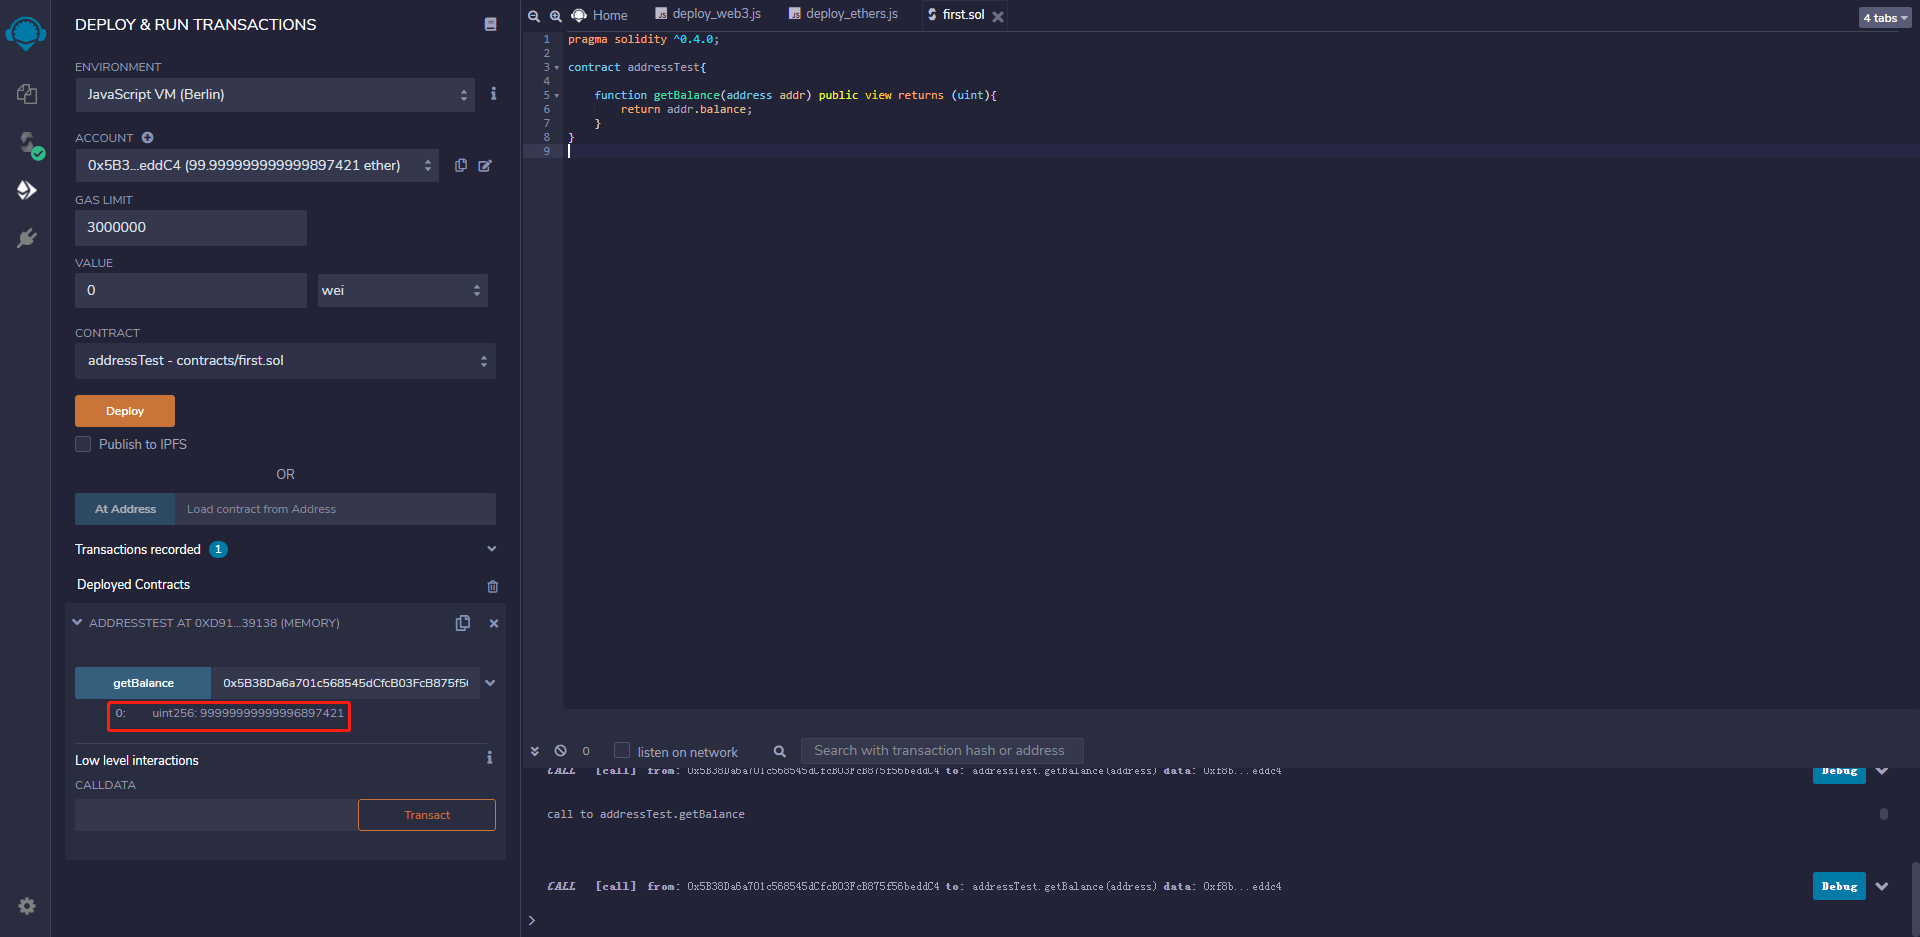Viewport: 1920px width, 937px height.
Task: Copy the deployed ADDRESSTEST contract address
Action: point(462,623)
